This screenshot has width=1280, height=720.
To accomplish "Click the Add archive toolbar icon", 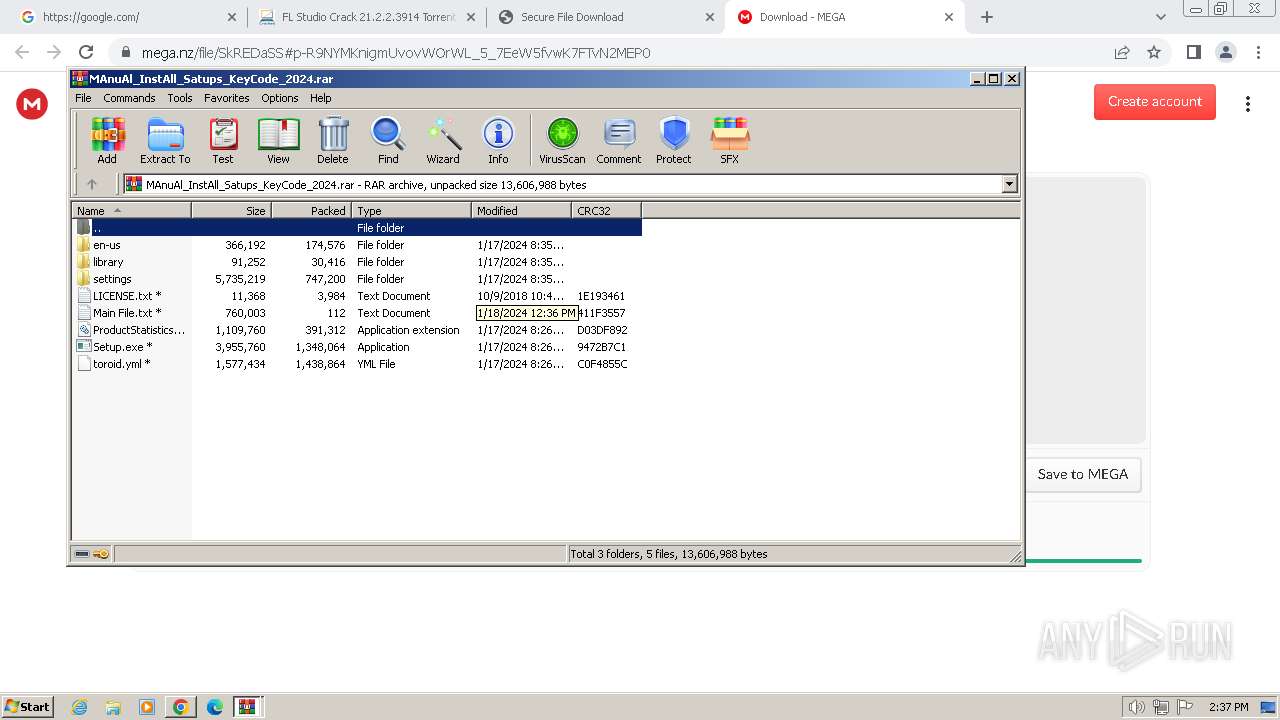I will [x=107, y=140].
